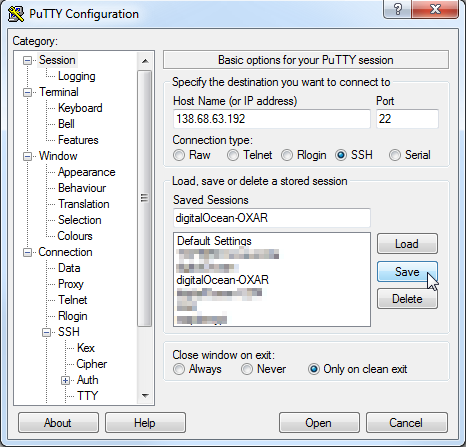
Task: Open the Cipher settings category
Action: tap(91, 364)
